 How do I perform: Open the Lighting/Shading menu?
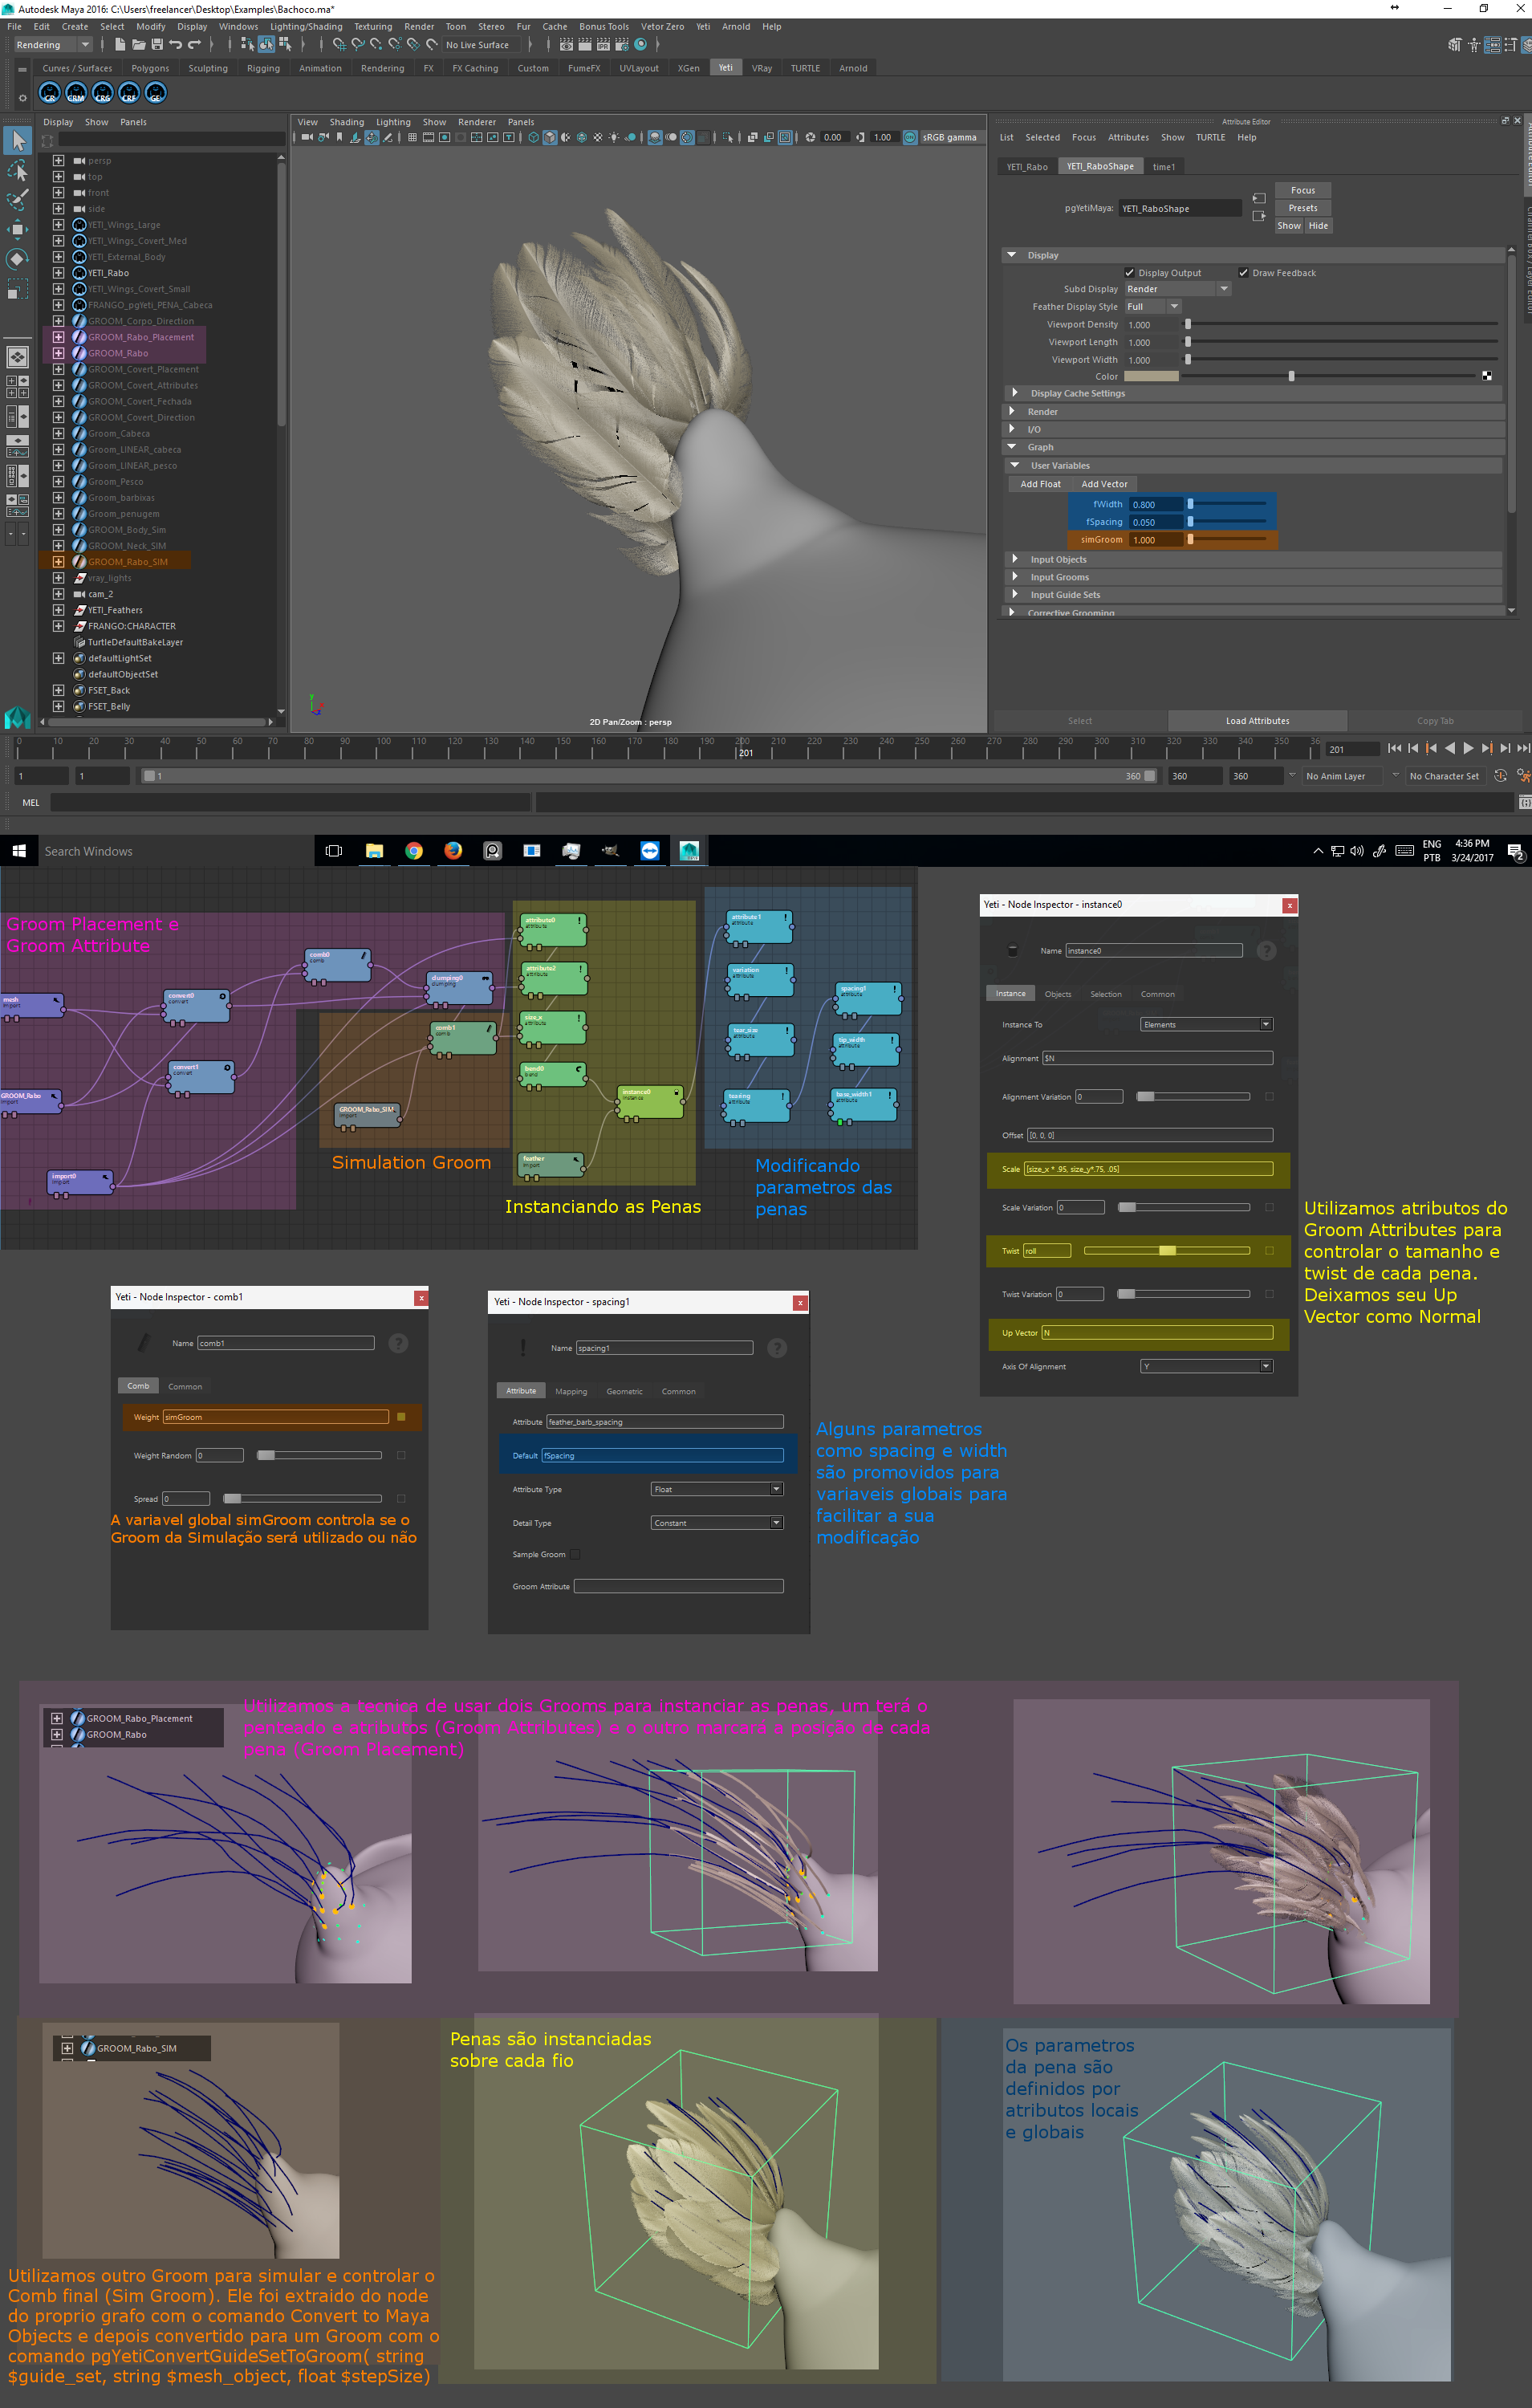click(x=305, y=27)
